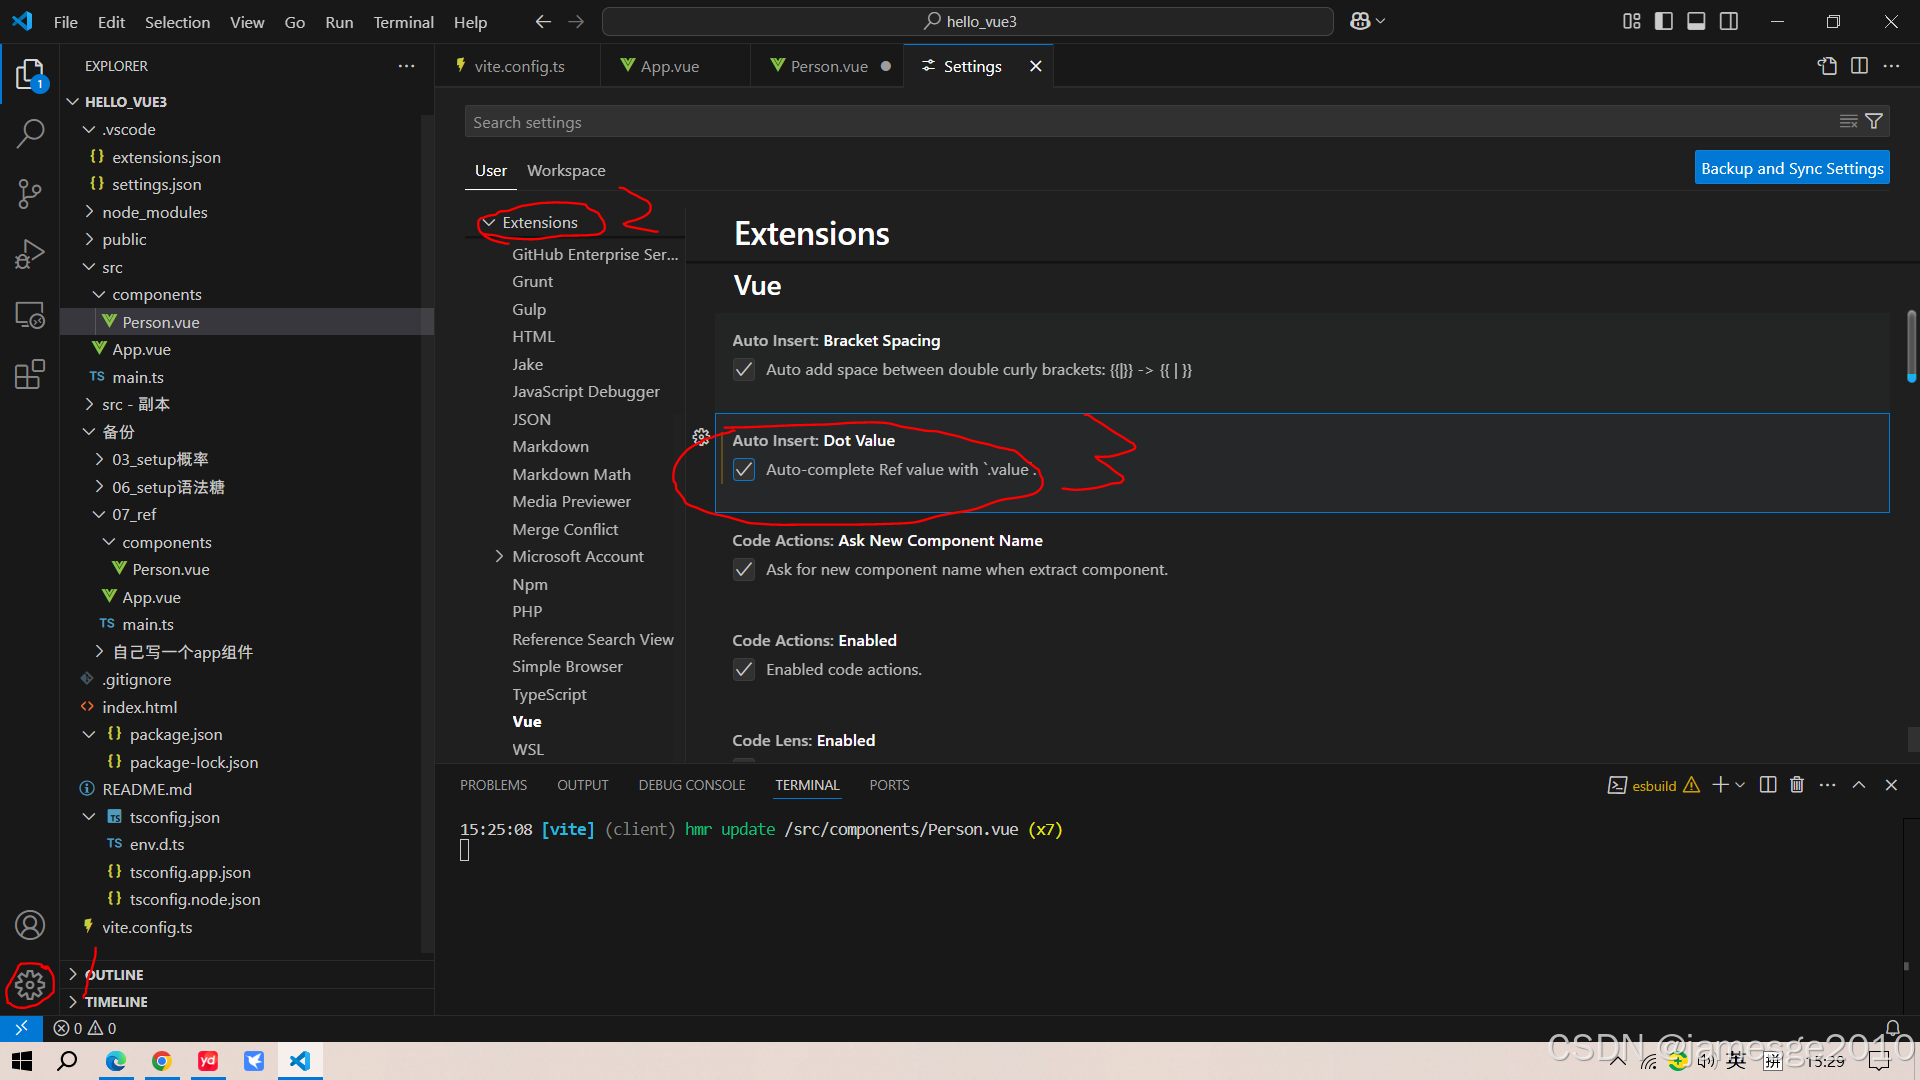Open the Source Control view

[30, 194]
